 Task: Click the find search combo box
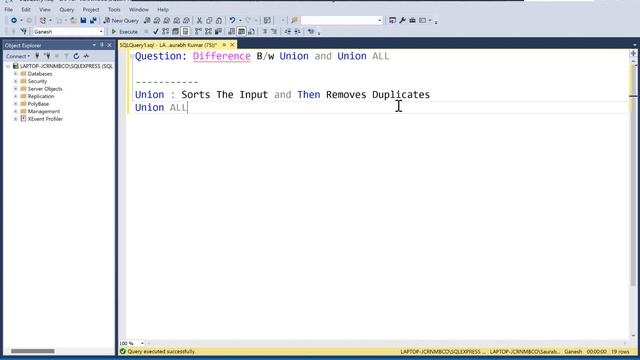tap(342, 20)
